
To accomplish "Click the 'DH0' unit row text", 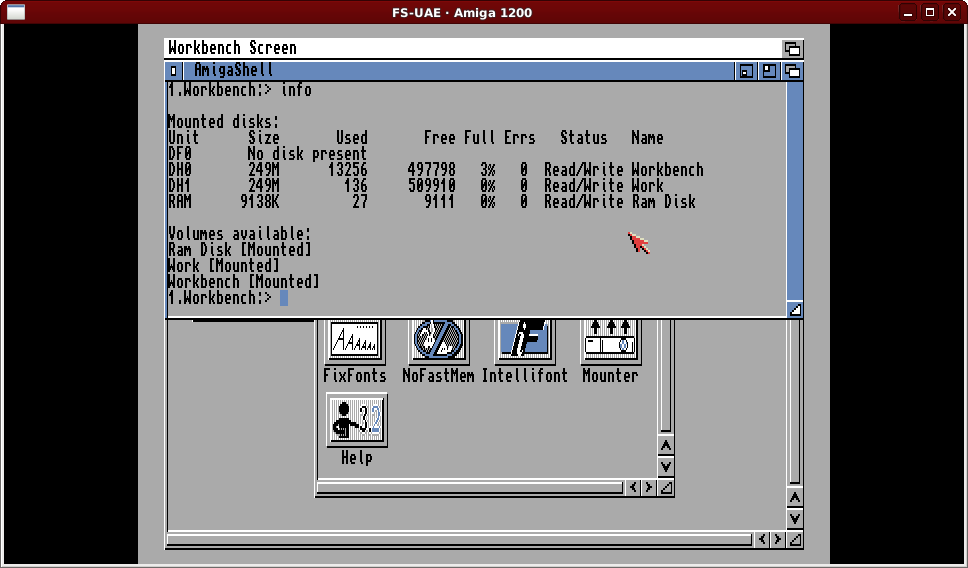I will tap(436, 170).
